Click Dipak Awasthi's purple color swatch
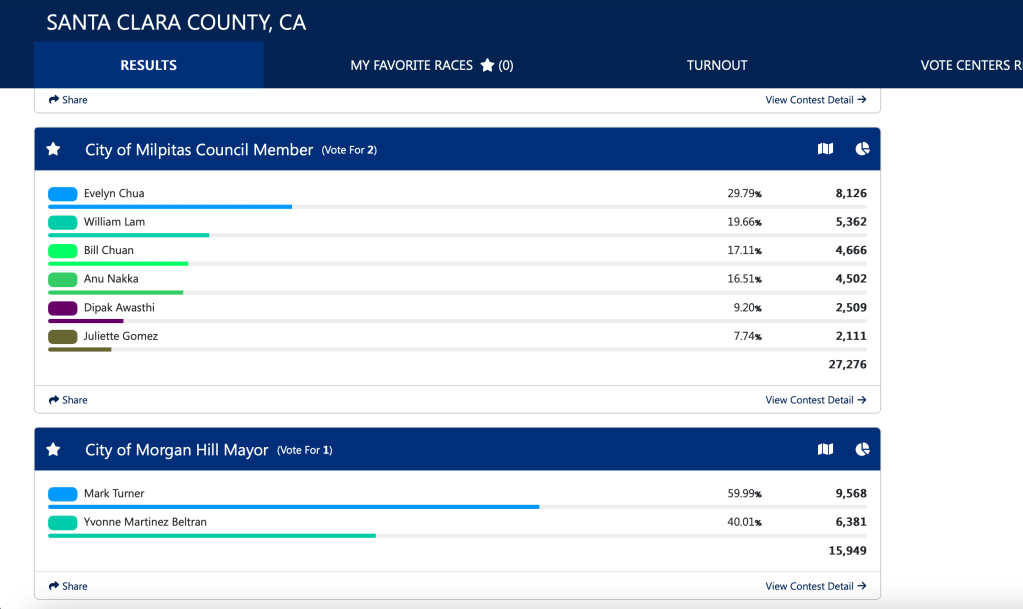Viewport: 1023px width, 609px height. click(63, 308)
